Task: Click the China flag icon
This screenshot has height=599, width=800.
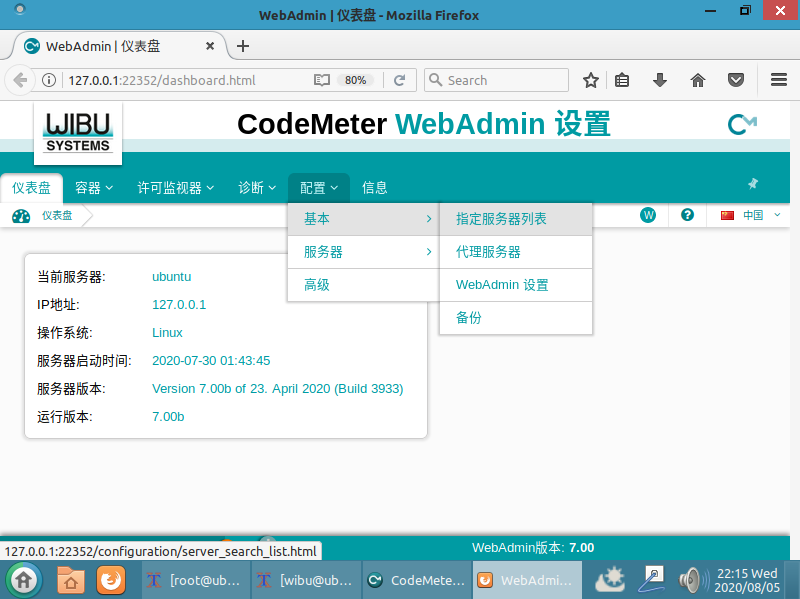Action: [x=727, y=215]
